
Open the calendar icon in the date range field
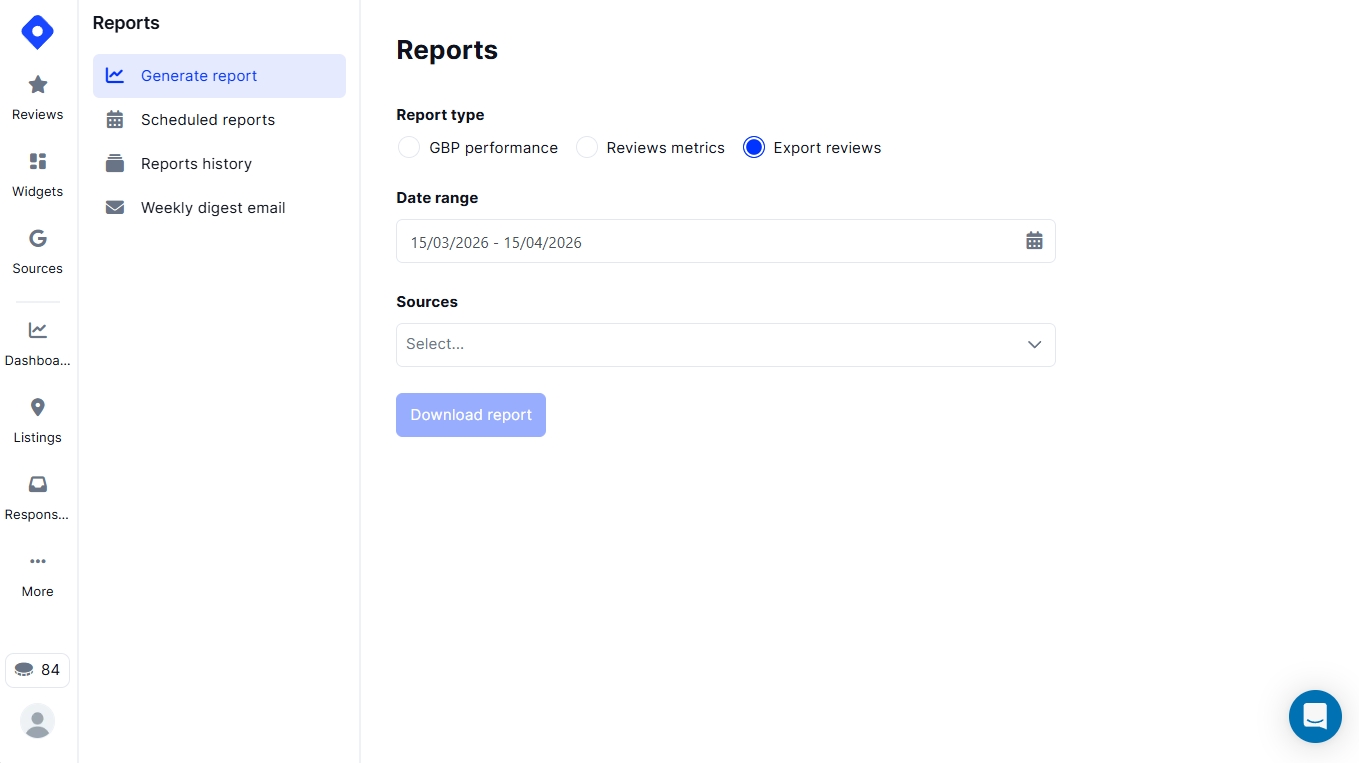pyautogui.click(x=1034, y=241)
